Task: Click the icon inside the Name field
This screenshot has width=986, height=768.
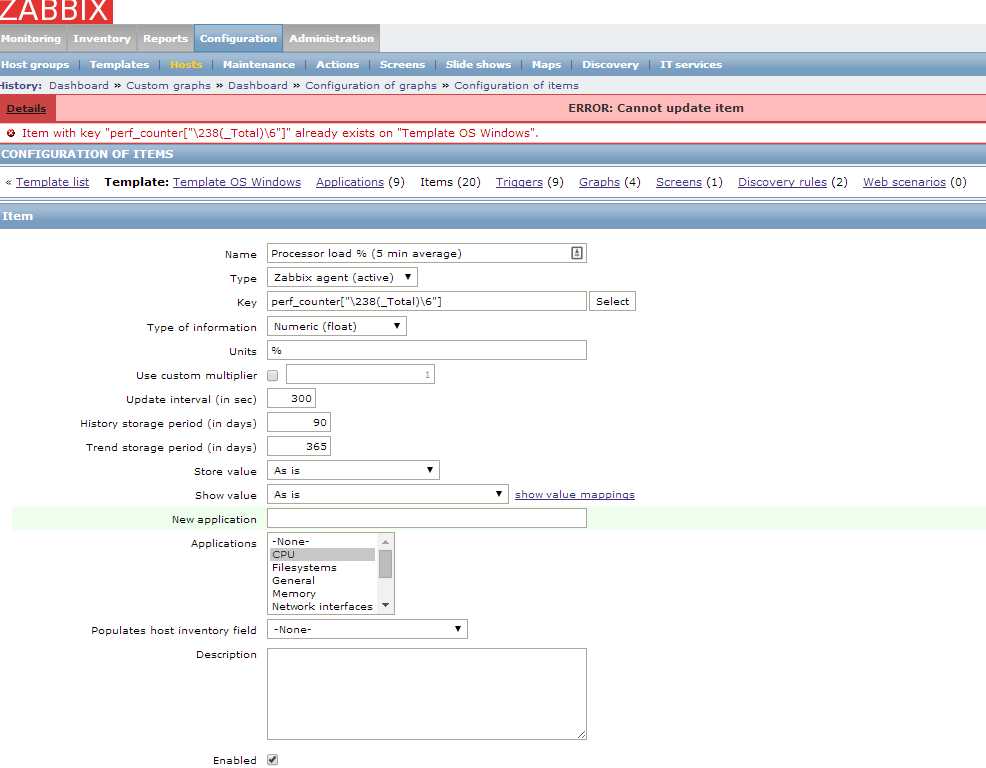Action: (577, 253)
